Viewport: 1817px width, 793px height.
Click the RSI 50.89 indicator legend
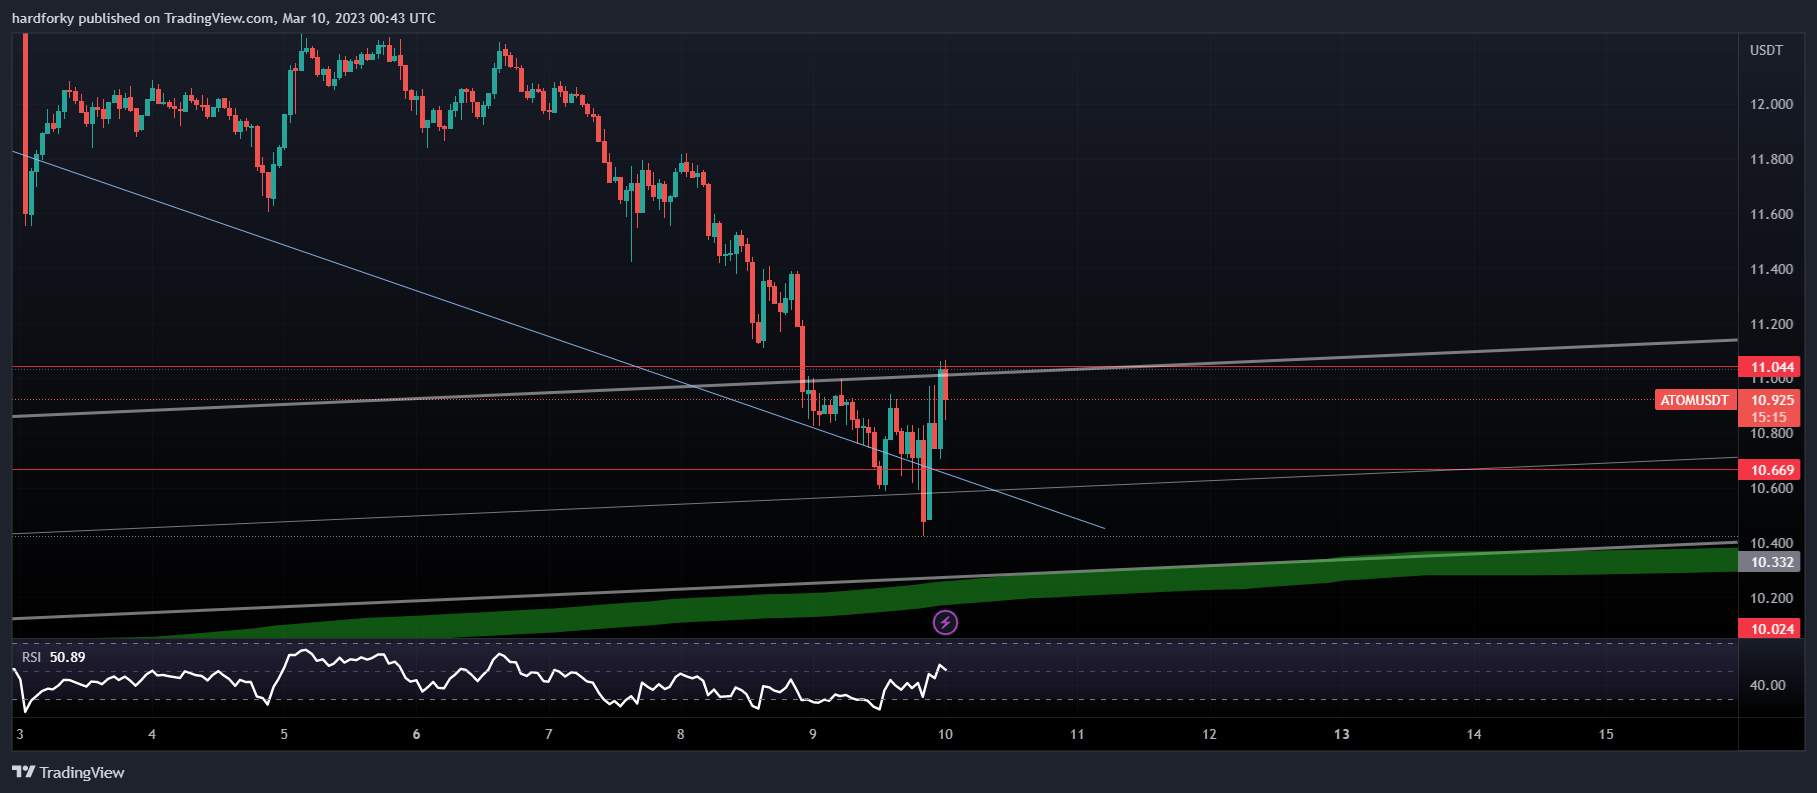(54, 657)
